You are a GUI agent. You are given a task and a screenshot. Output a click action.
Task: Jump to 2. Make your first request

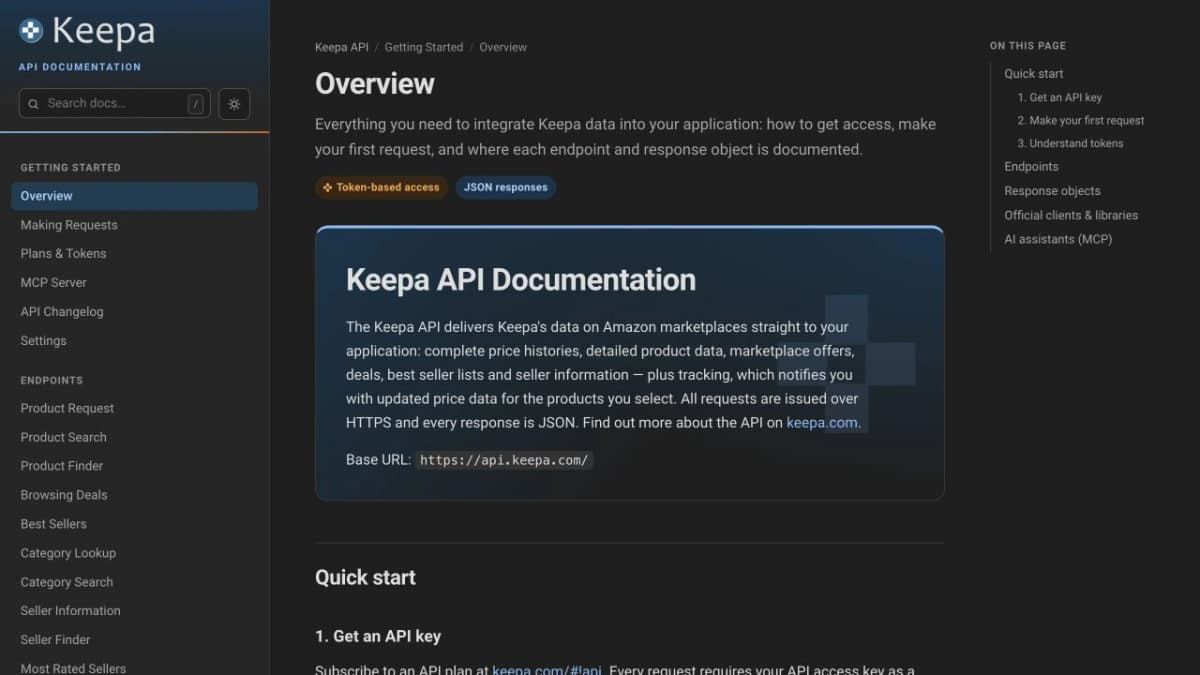coord(1081,121)
